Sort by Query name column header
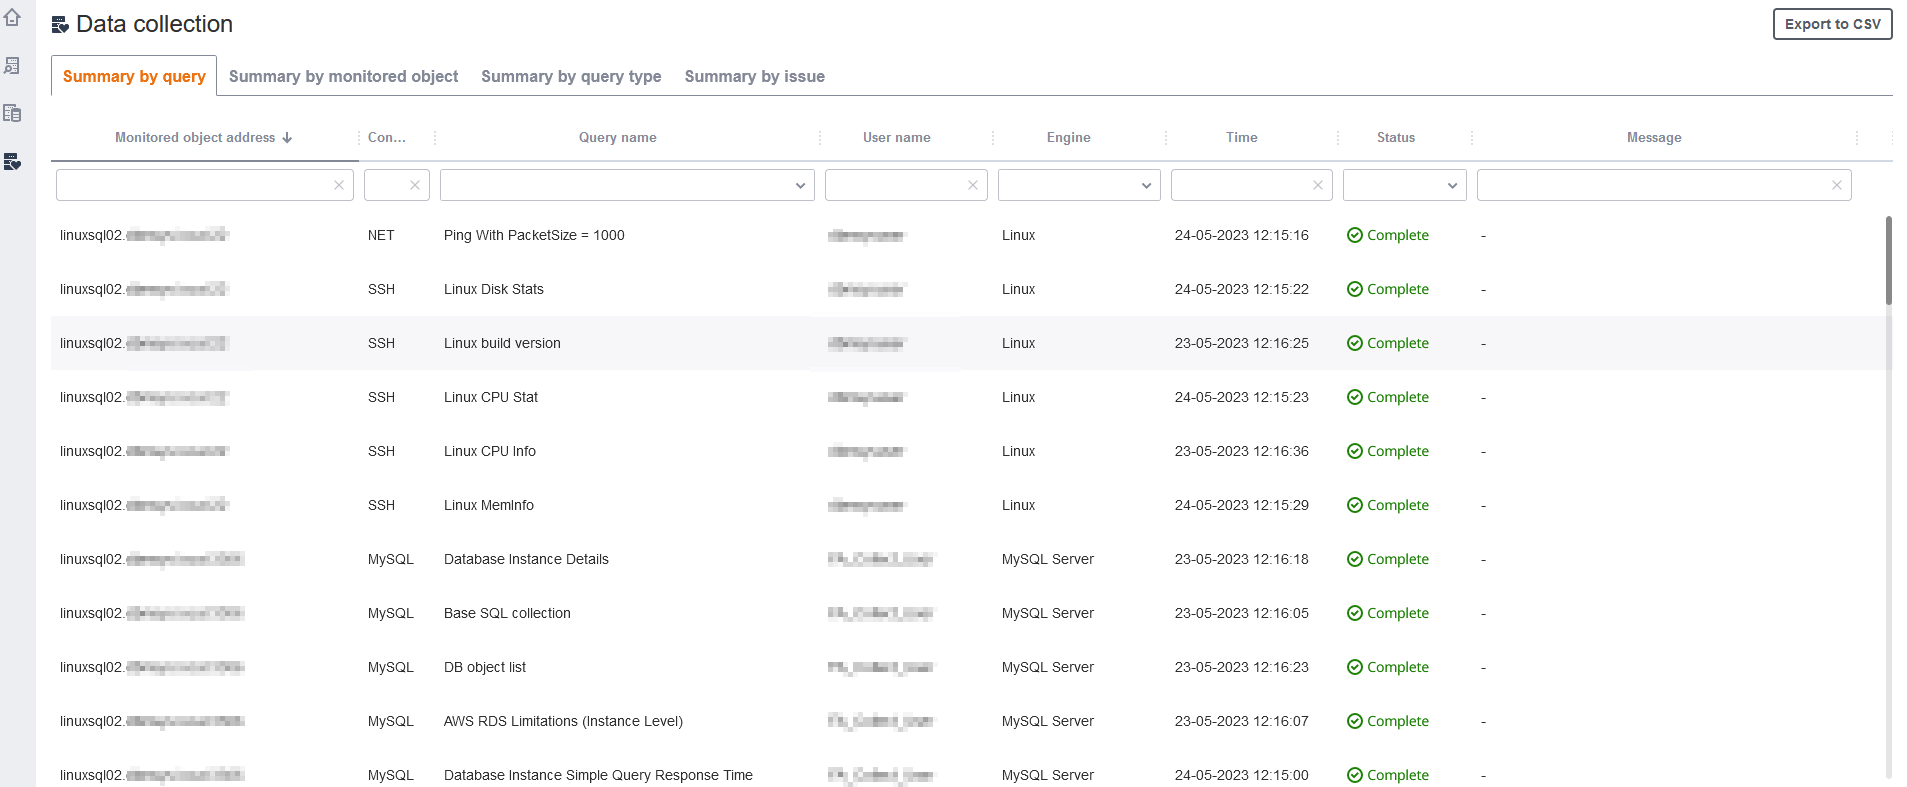1907x787 pixels. click(x=618, y=138)
